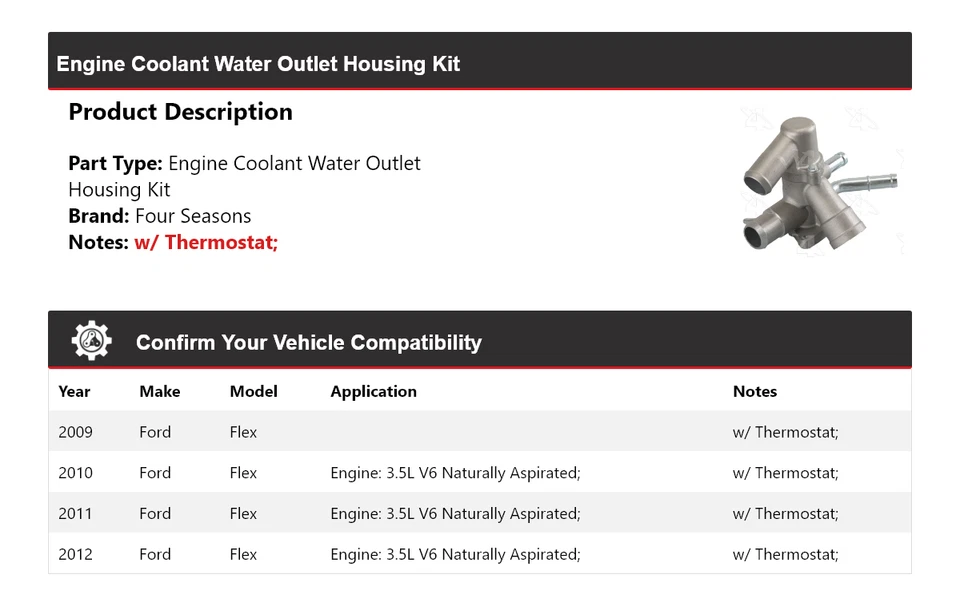
Task: Click the Application column header
Action: 373,392
